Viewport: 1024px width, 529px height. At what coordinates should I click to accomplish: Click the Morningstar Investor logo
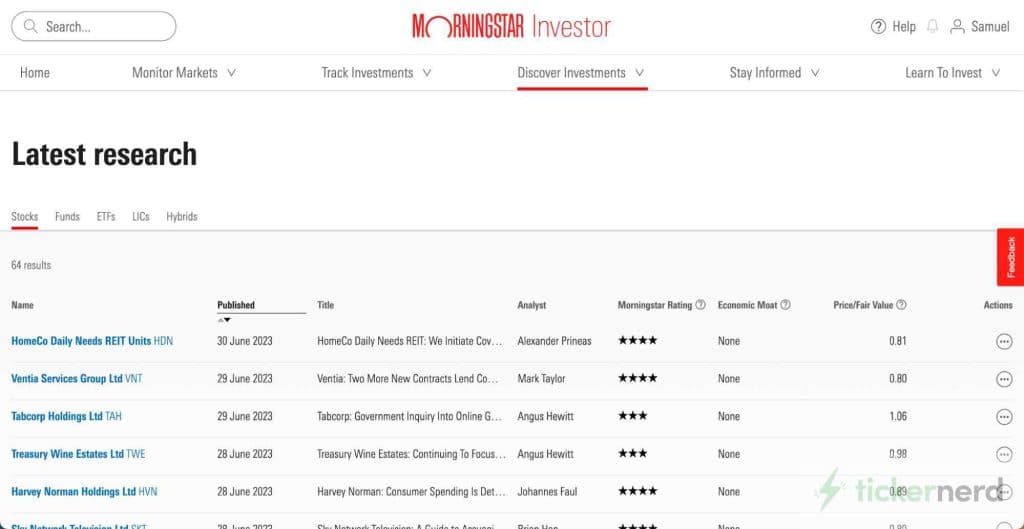[511, 27]
